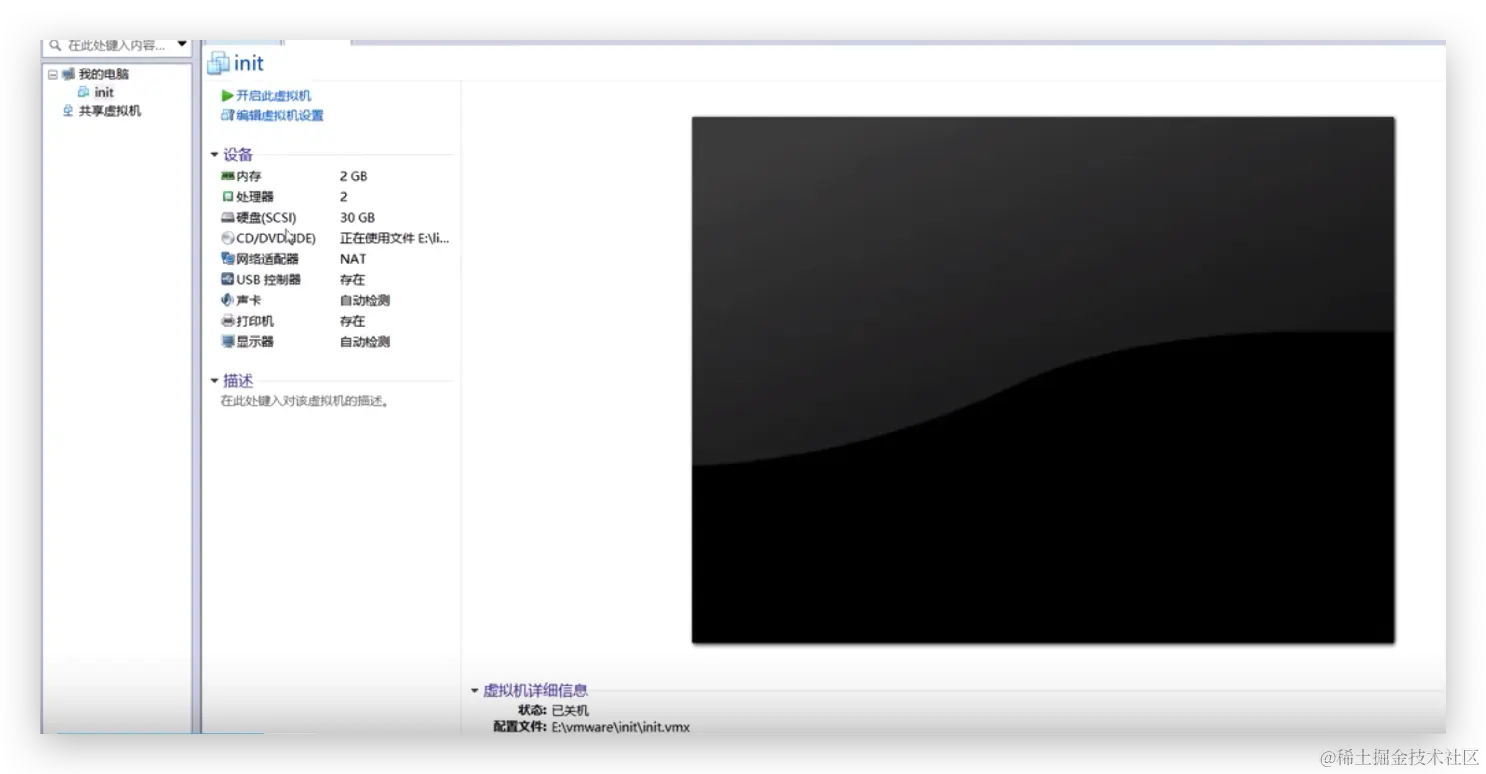The image size is (1486, 774).
Task: Select 共享虚拟机 in the library tree
Action: point(110,111)
